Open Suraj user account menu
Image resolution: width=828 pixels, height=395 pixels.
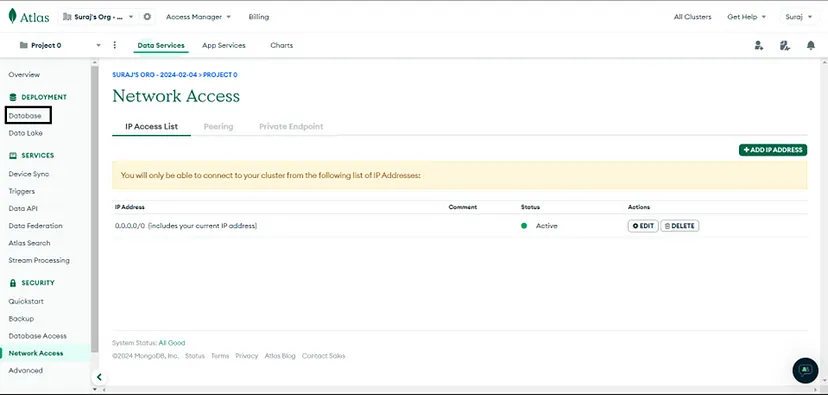(798, 17)
